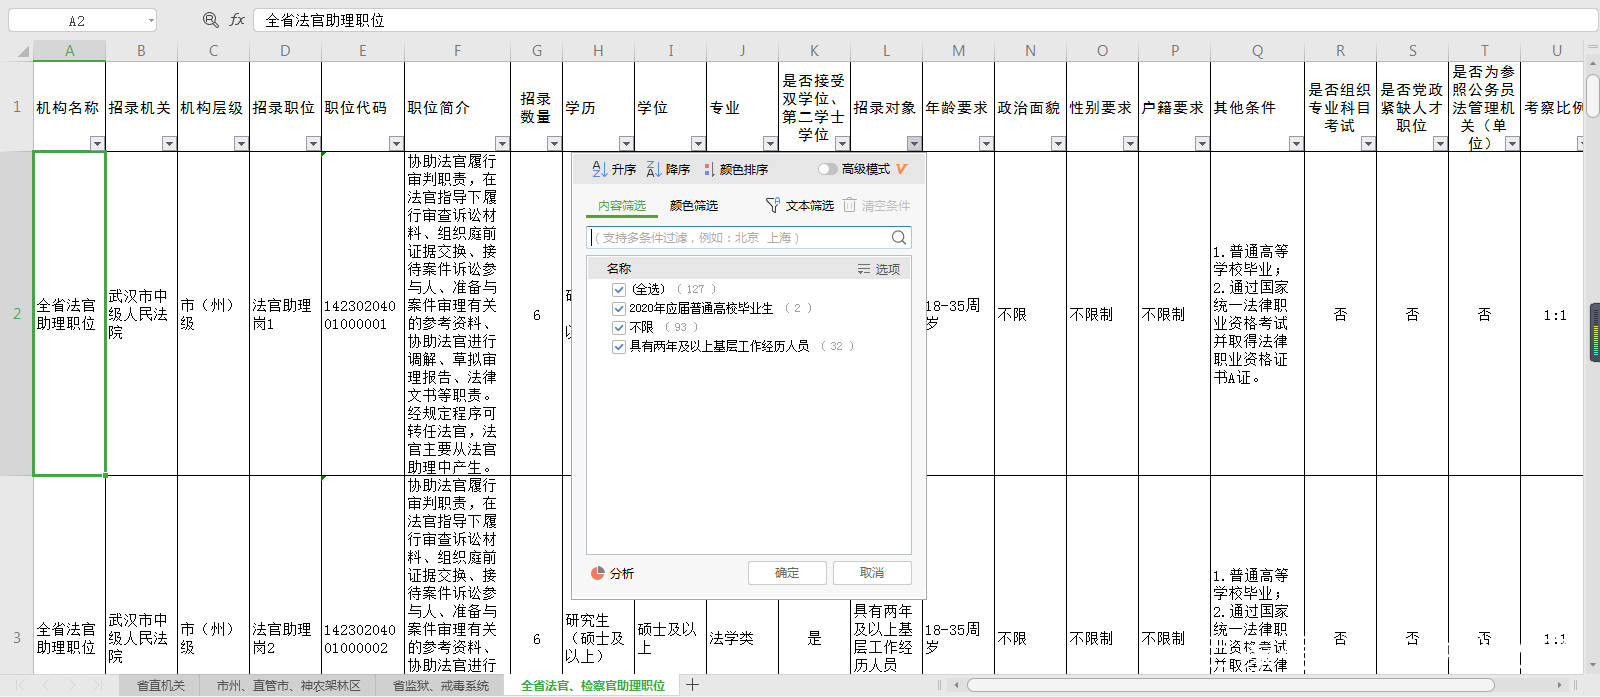
Task: Select the 18-35周岁 cell in row 2
Action: pyautogui.click(x=958, y=314)
